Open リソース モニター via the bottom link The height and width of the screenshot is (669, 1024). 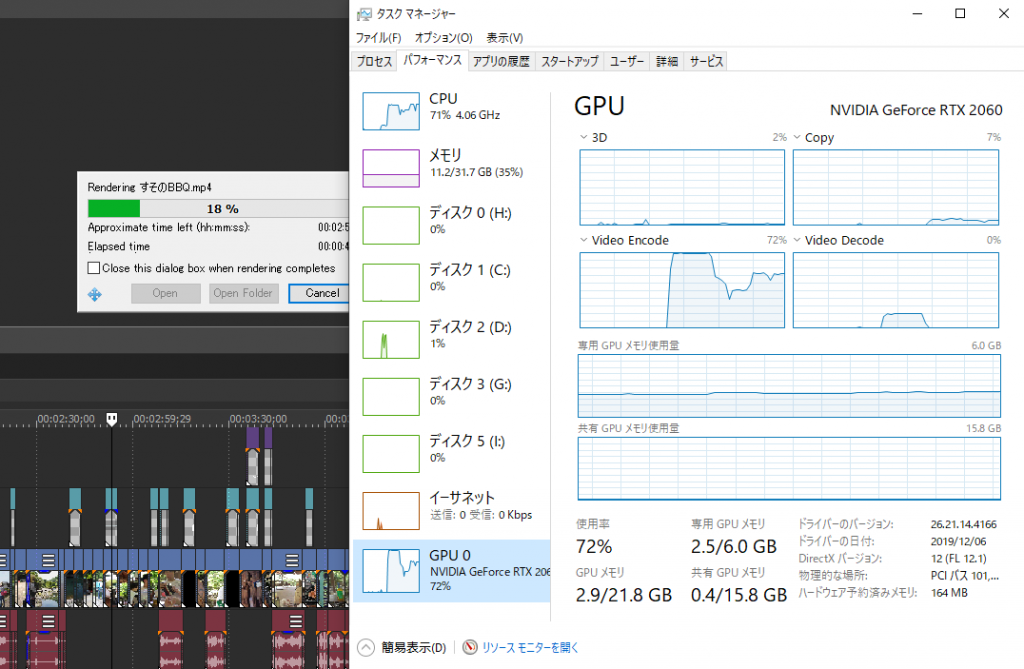point(516,647)
